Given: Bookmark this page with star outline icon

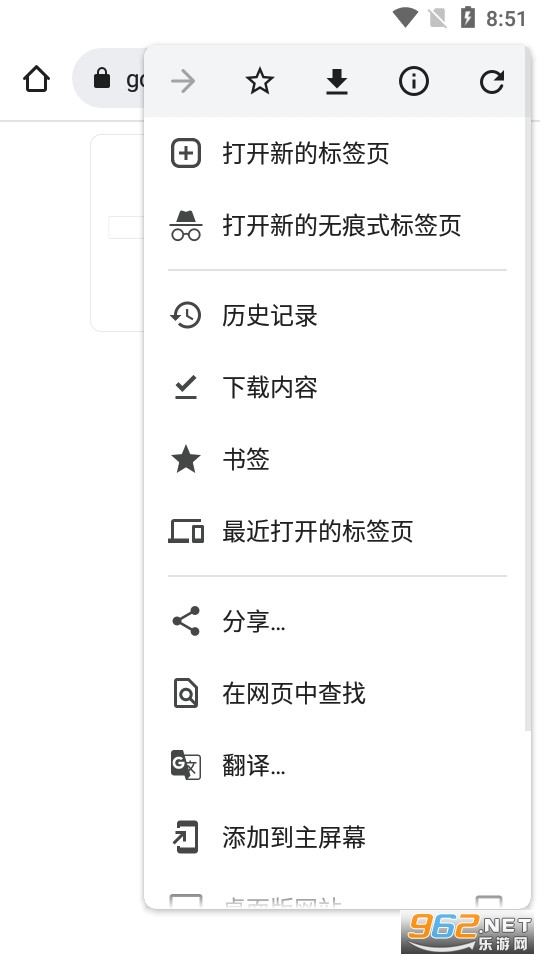Looking at the screenshot, I should coord(260,81).
